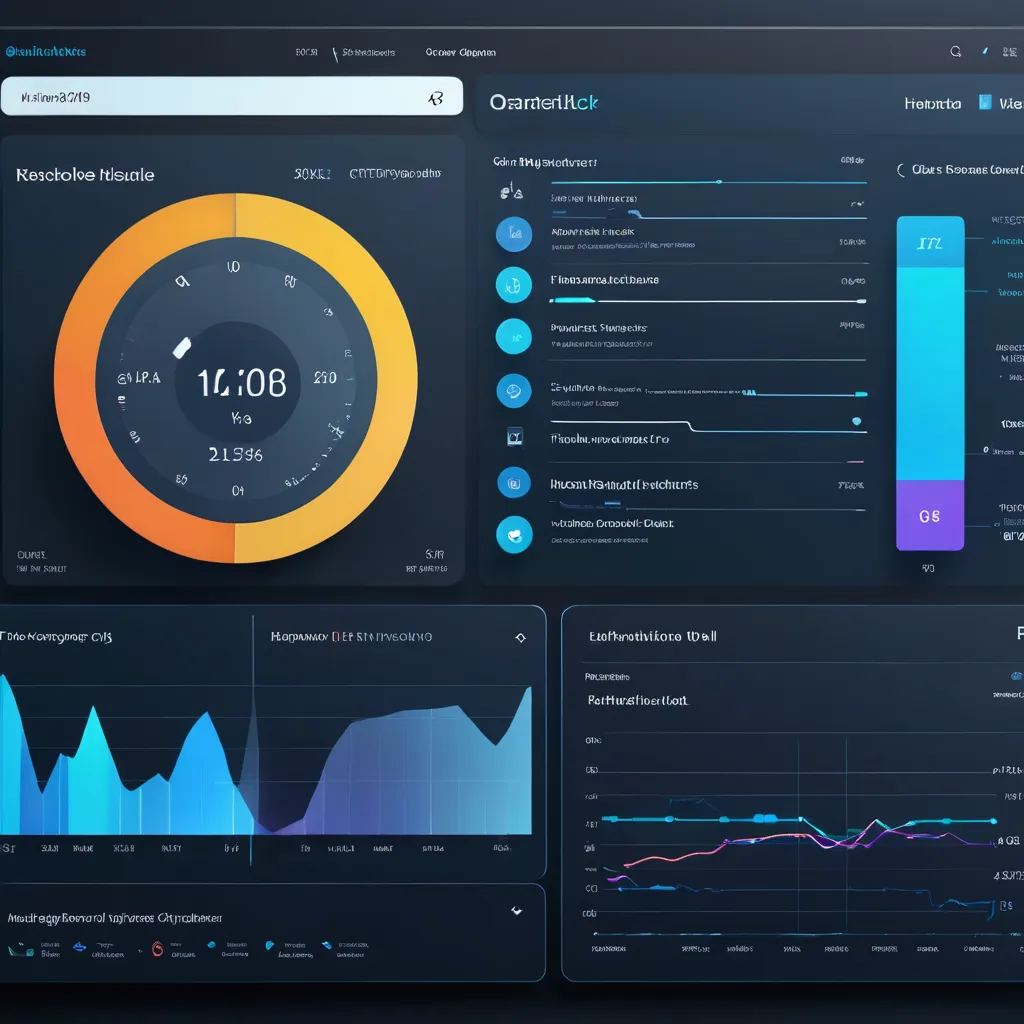Viewport: 1024px width, 1024px height.
Task: Click the third round cyan list icon
Action: pos(514,337)
